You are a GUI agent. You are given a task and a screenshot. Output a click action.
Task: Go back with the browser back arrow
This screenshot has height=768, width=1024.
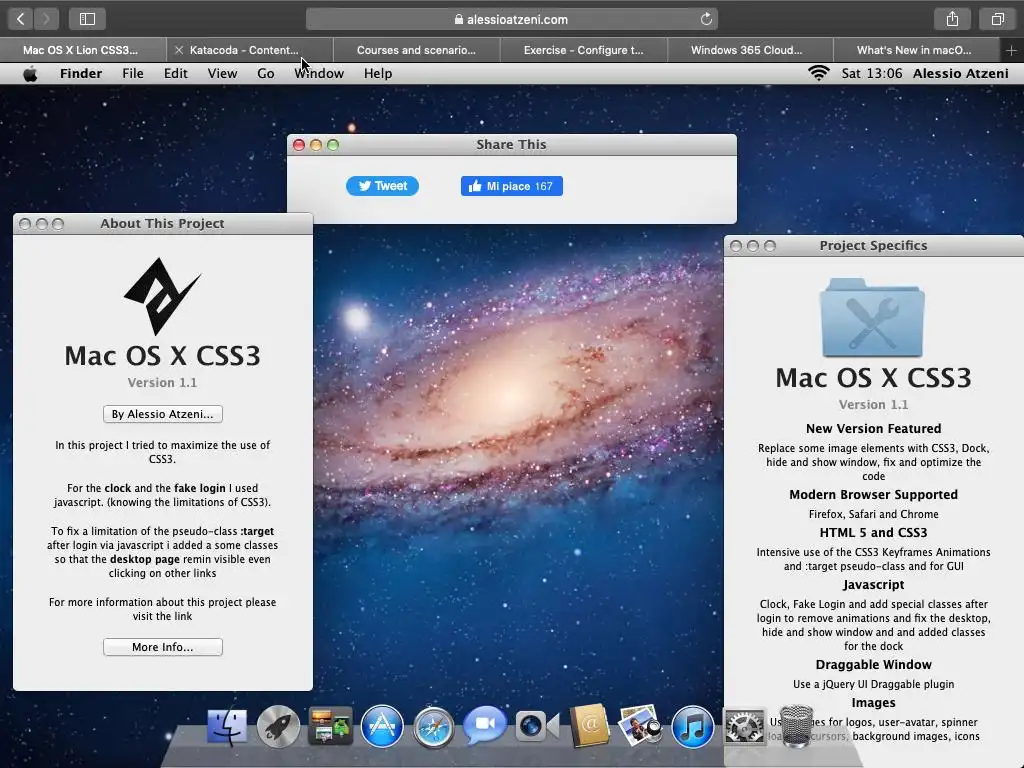pos(20,19)
